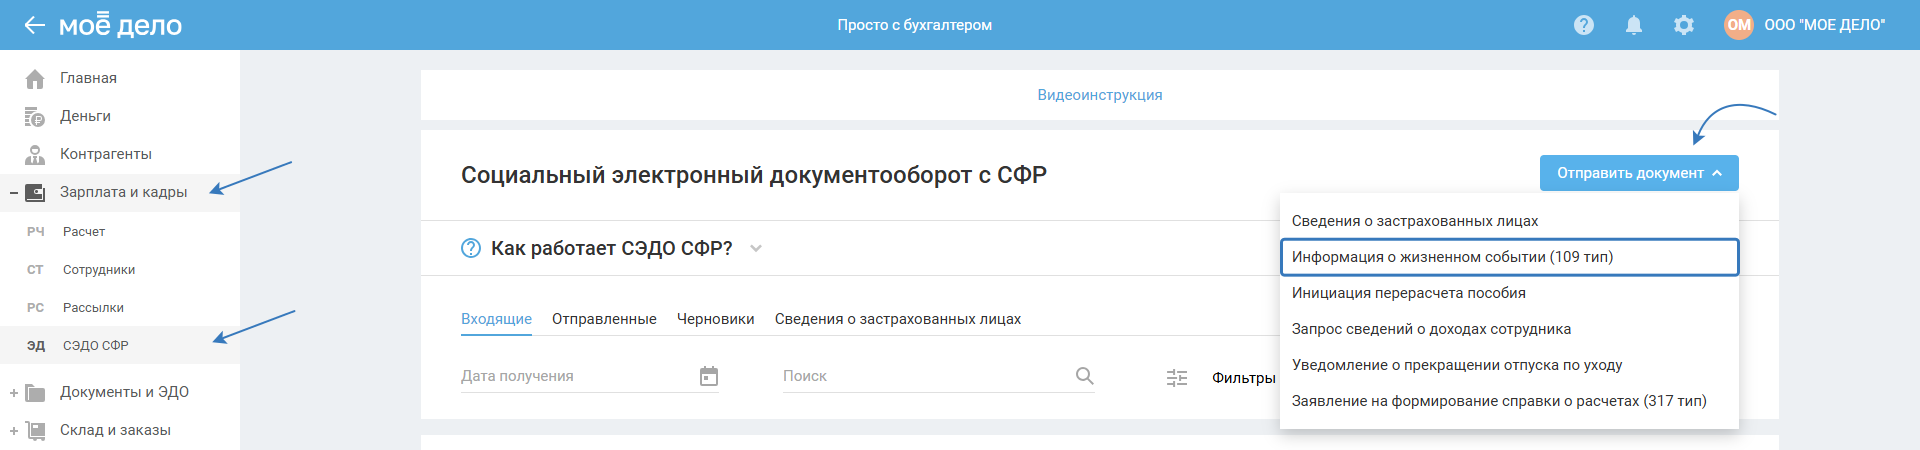Expand Как работает СЭДО СФР chevron

pyautogui.click(x=756, y=249)
